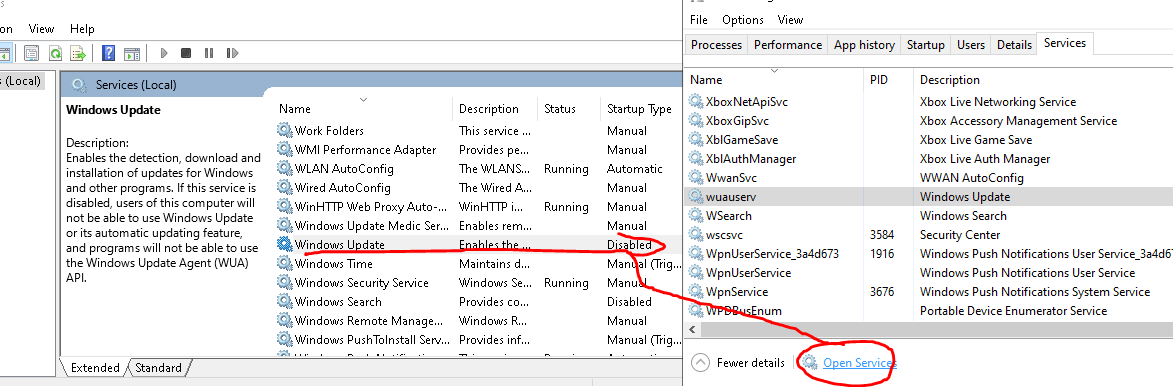Select the WpnUserService_3a4d673 row
Image resolution: width=1173 pixels, height=387 pixels.
click(x=929, y=254)
